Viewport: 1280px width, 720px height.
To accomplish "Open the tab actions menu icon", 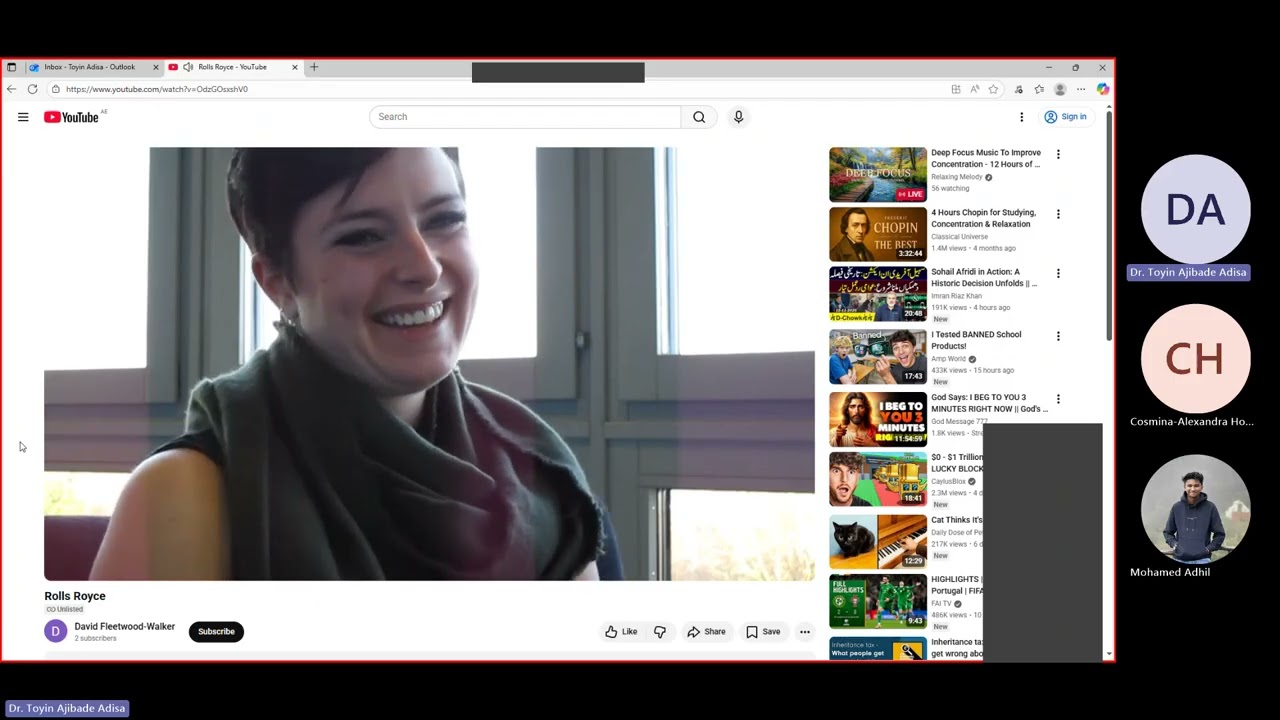I will tap(11, 67).
